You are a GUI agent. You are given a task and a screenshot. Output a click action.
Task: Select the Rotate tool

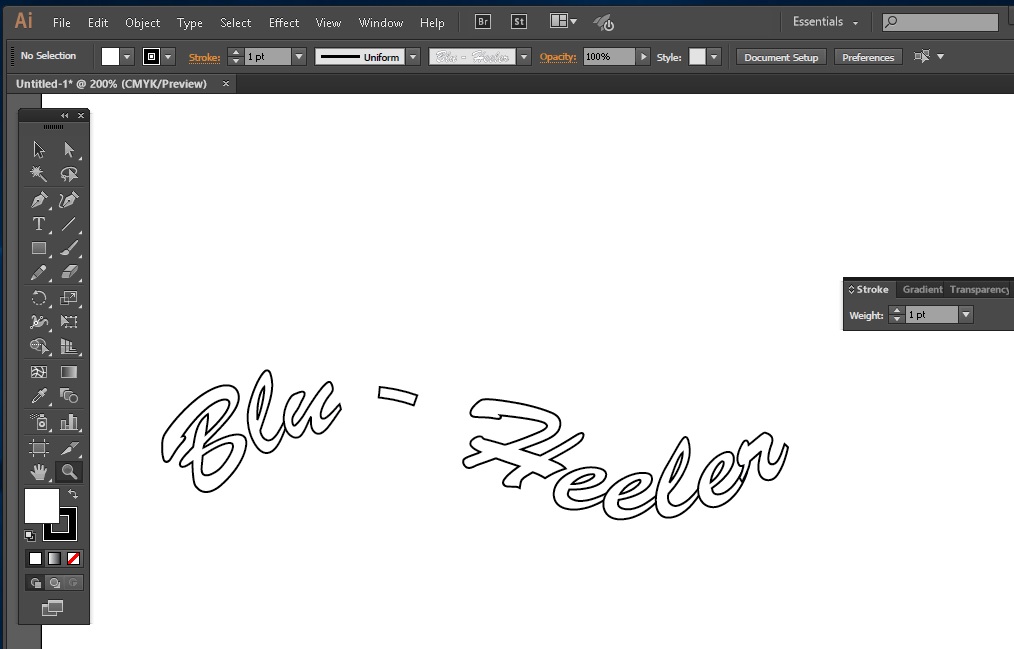point(39,298)
